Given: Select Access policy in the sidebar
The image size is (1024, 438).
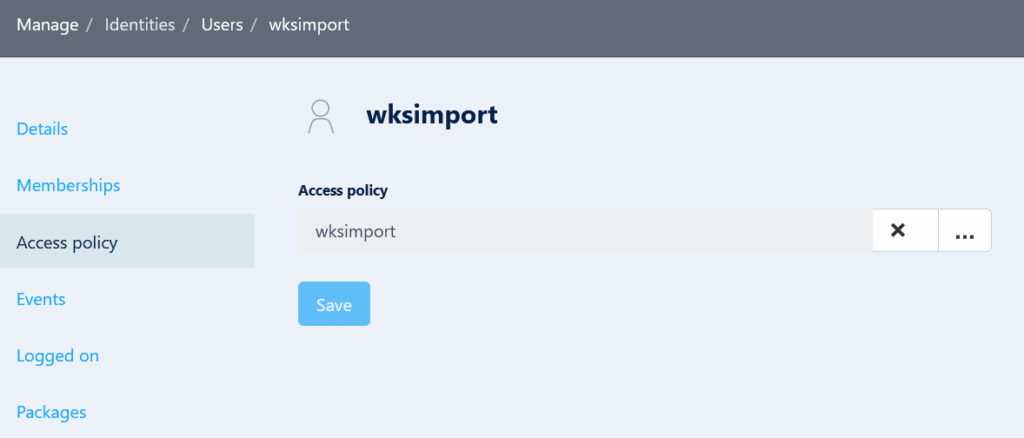Looking at the screenshot, I should (67, 242).
